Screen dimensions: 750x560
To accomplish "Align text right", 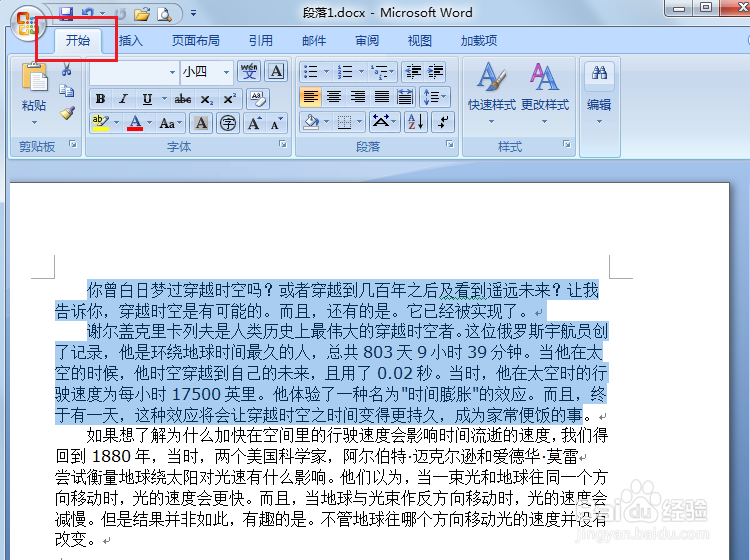I will 357,97.
